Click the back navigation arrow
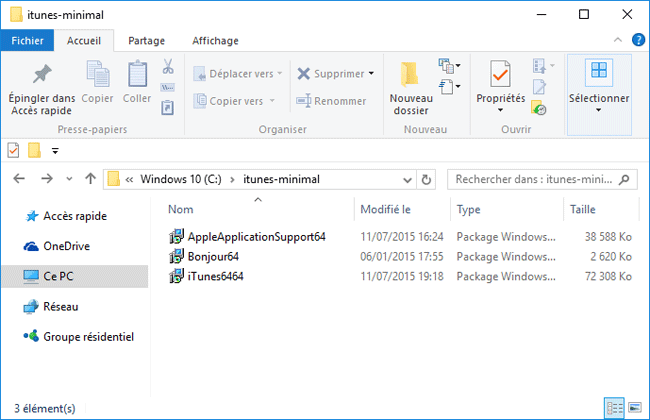 [x=19, y=179]
